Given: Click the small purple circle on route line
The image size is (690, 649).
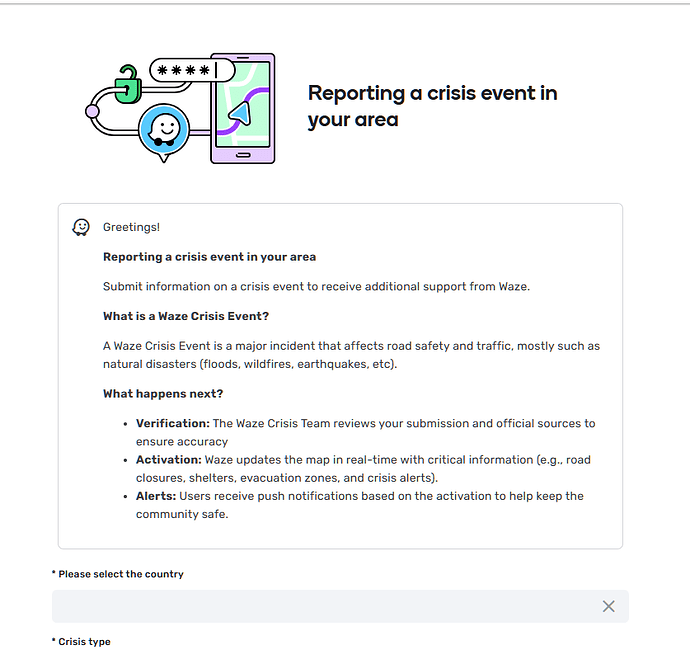Looking at the screenshot, I should tap(92, 111).
